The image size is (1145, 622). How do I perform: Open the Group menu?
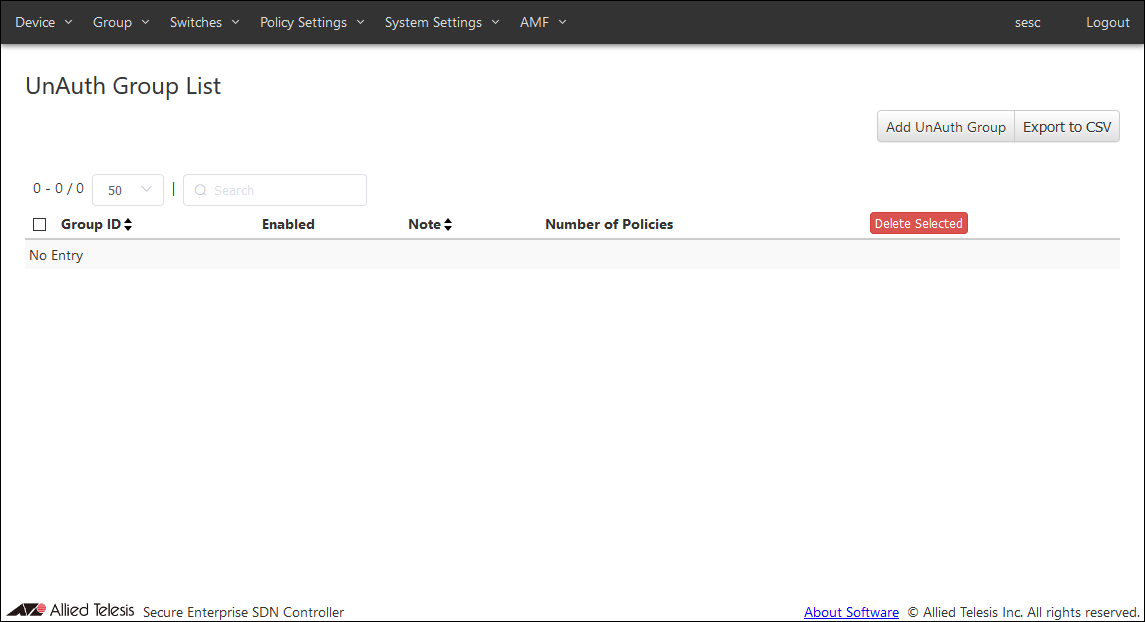120,22
